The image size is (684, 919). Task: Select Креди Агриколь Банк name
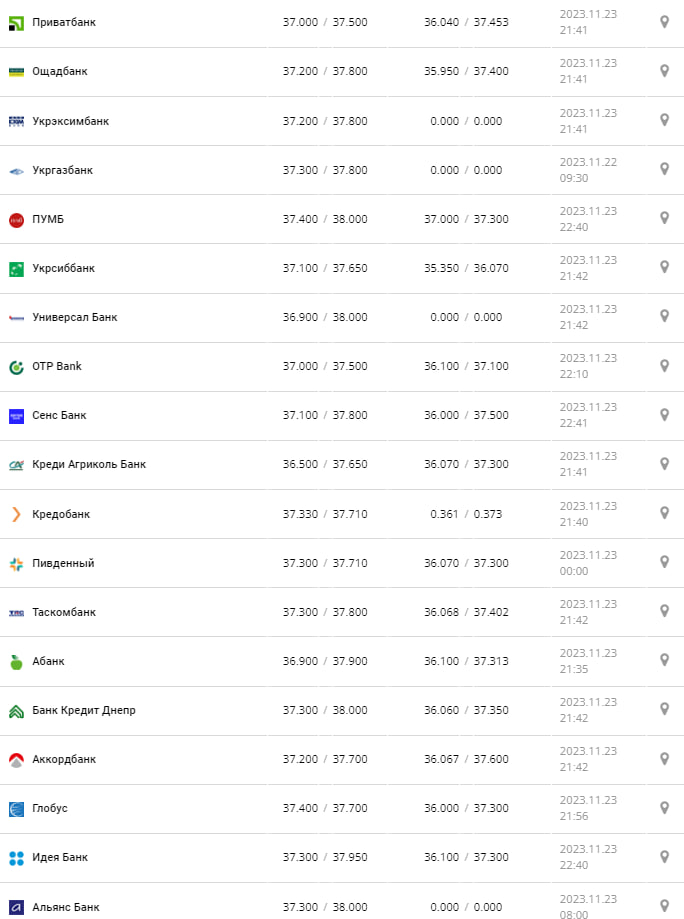coord(89,464)
